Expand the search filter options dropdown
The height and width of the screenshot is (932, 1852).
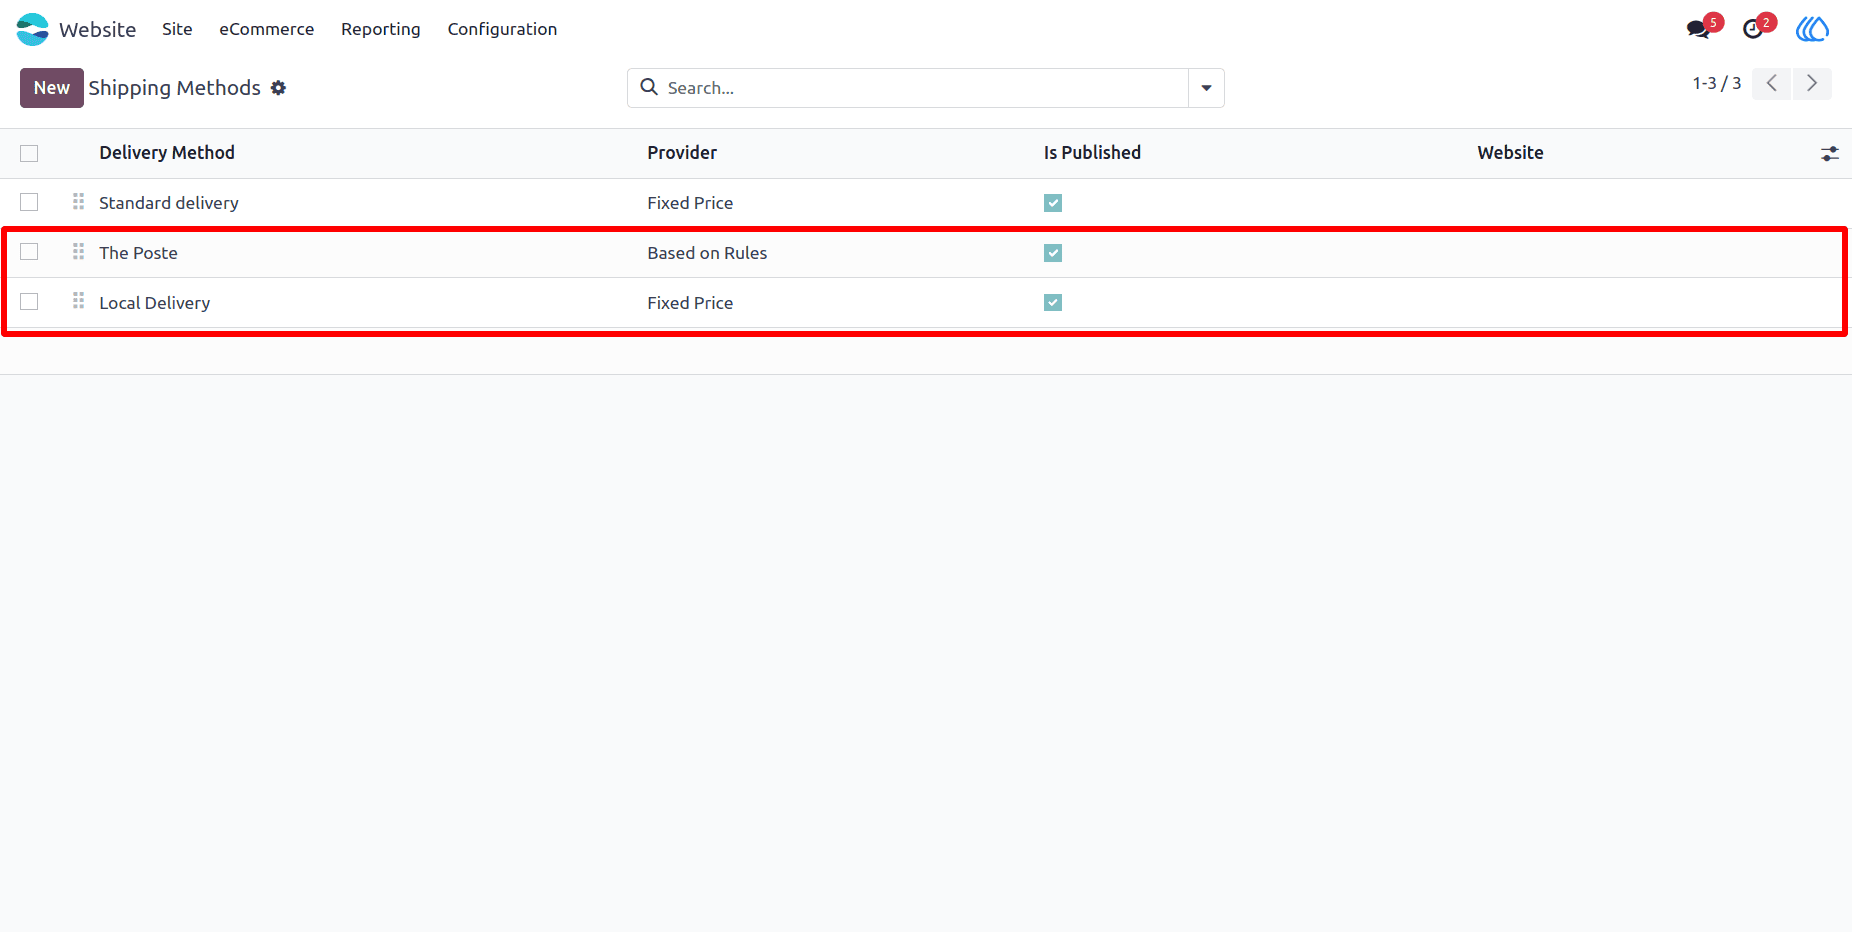pos(1206,88)
